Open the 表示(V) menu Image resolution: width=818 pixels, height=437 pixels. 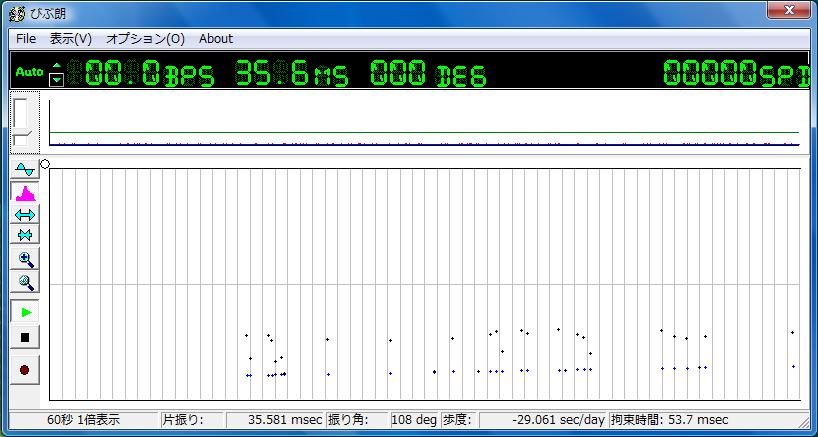pyautogui.click(x=70, y=39)
